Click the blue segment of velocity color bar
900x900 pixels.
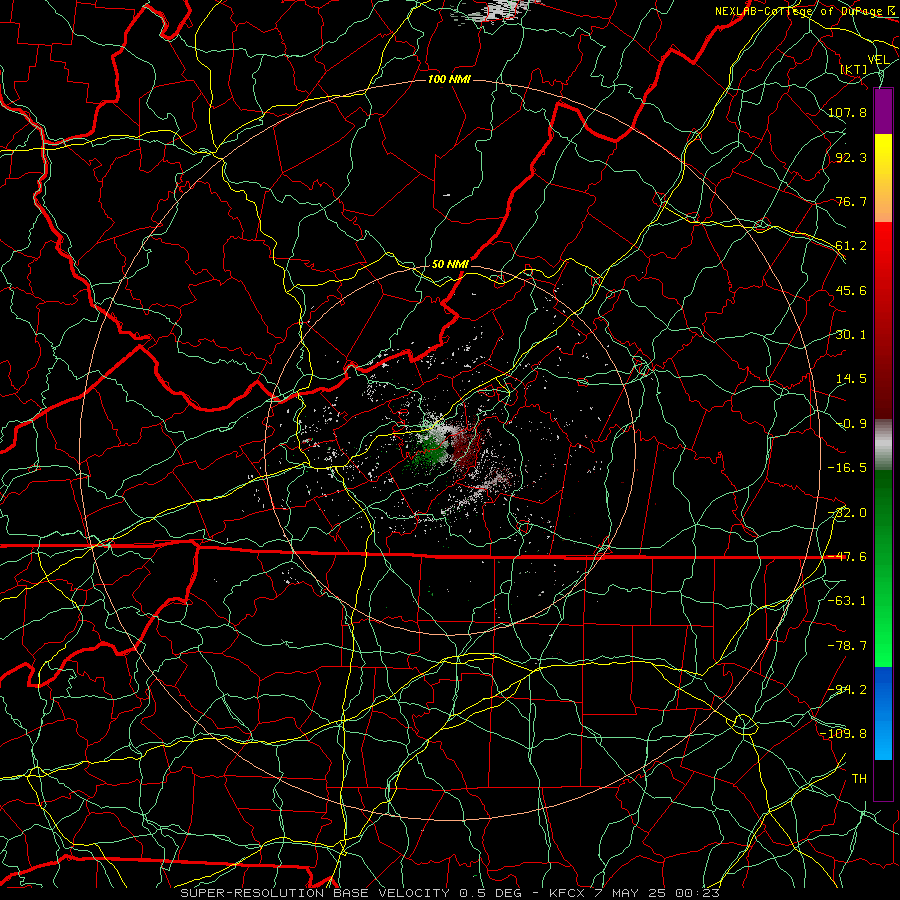[883, 713]
